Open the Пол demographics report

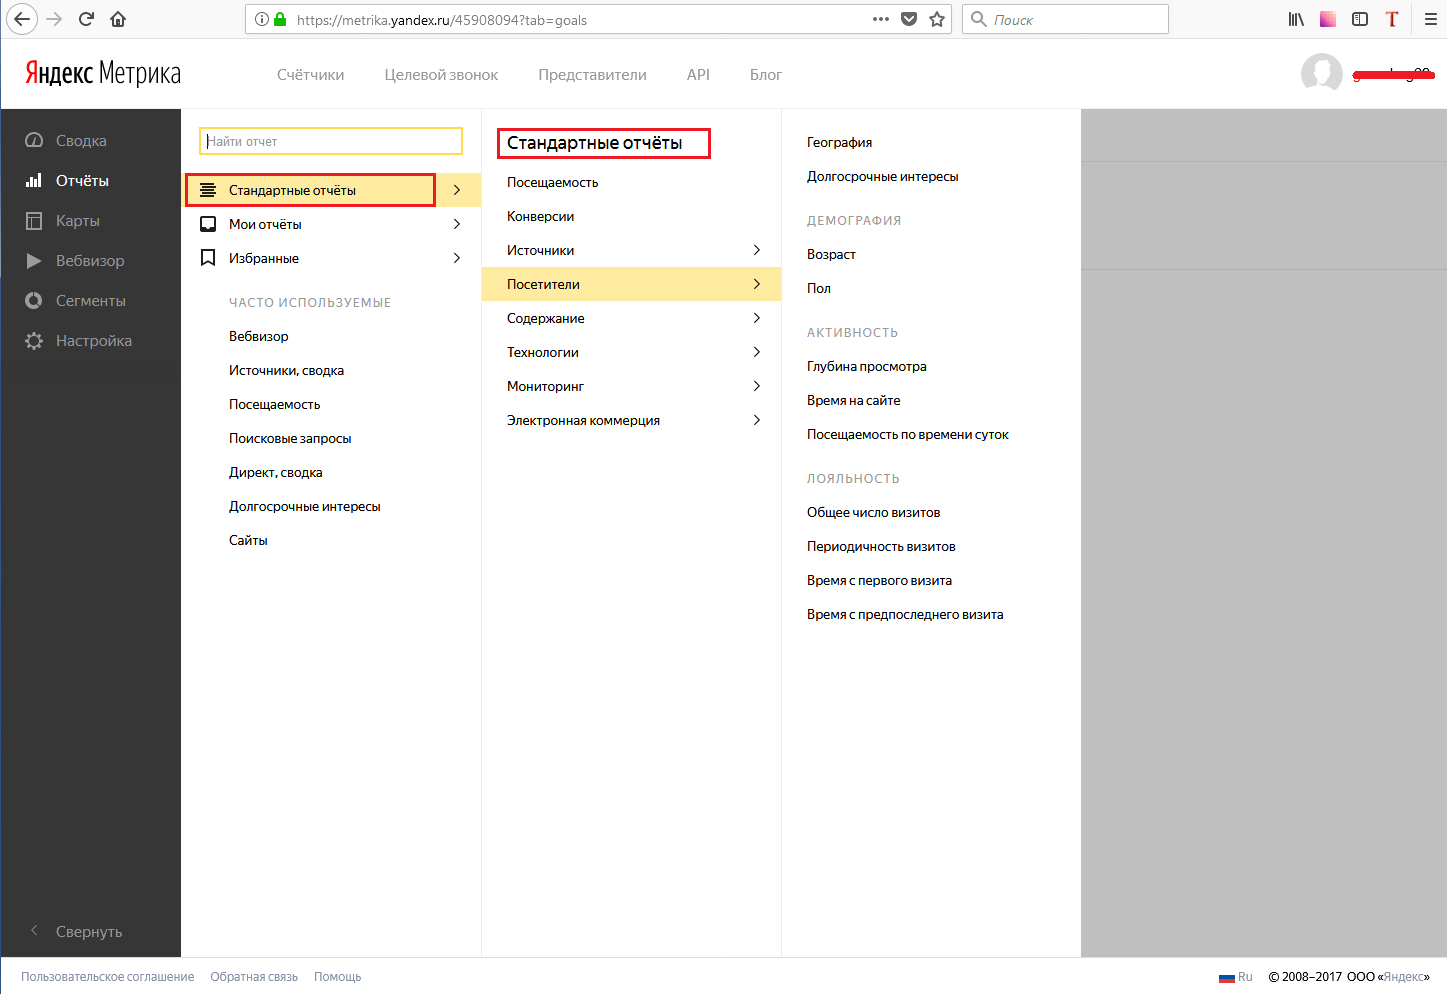click(x=819, y=288)
